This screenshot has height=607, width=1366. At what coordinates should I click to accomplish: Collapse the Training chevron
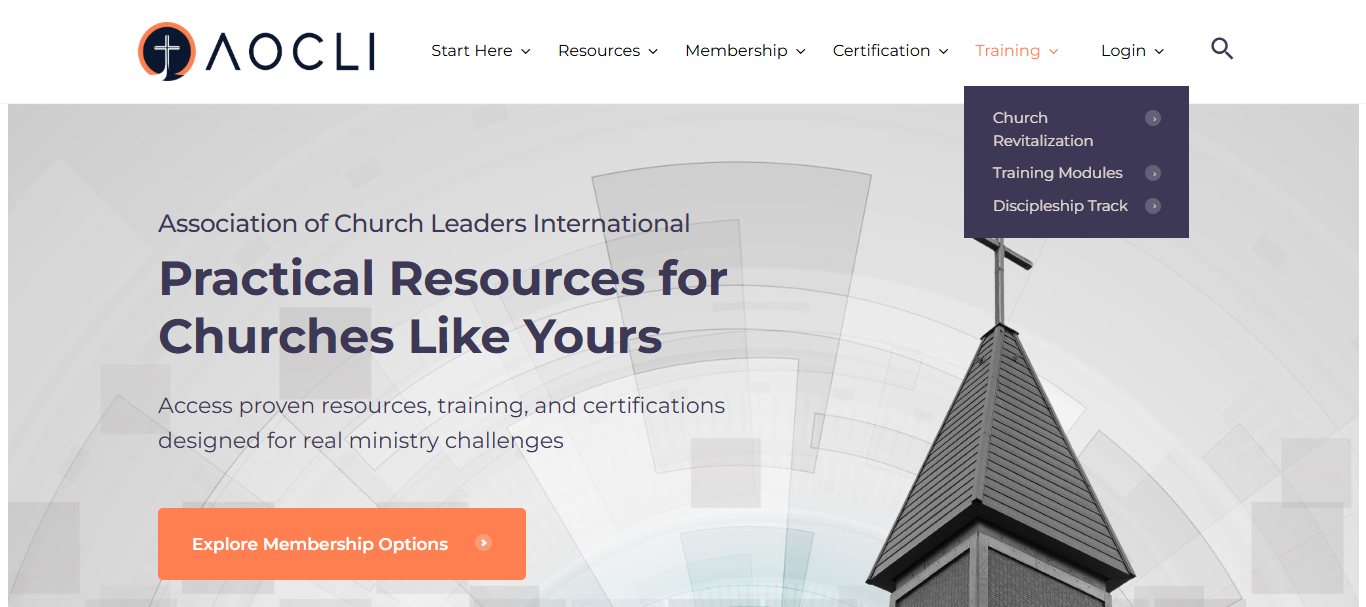1053,51
